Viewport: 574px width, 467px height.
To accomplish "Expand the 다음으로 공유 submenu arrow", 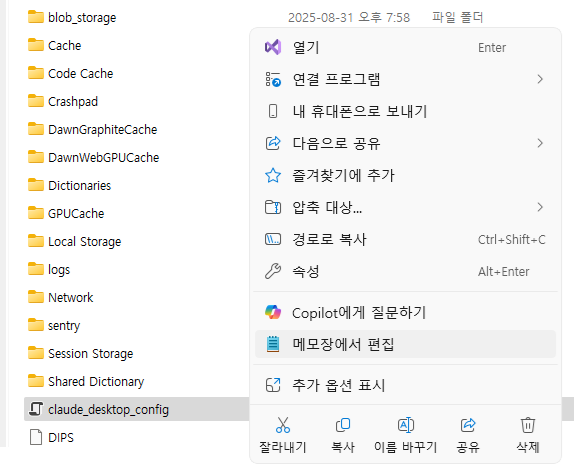I will pyautogui.click(x=540, y=143).
